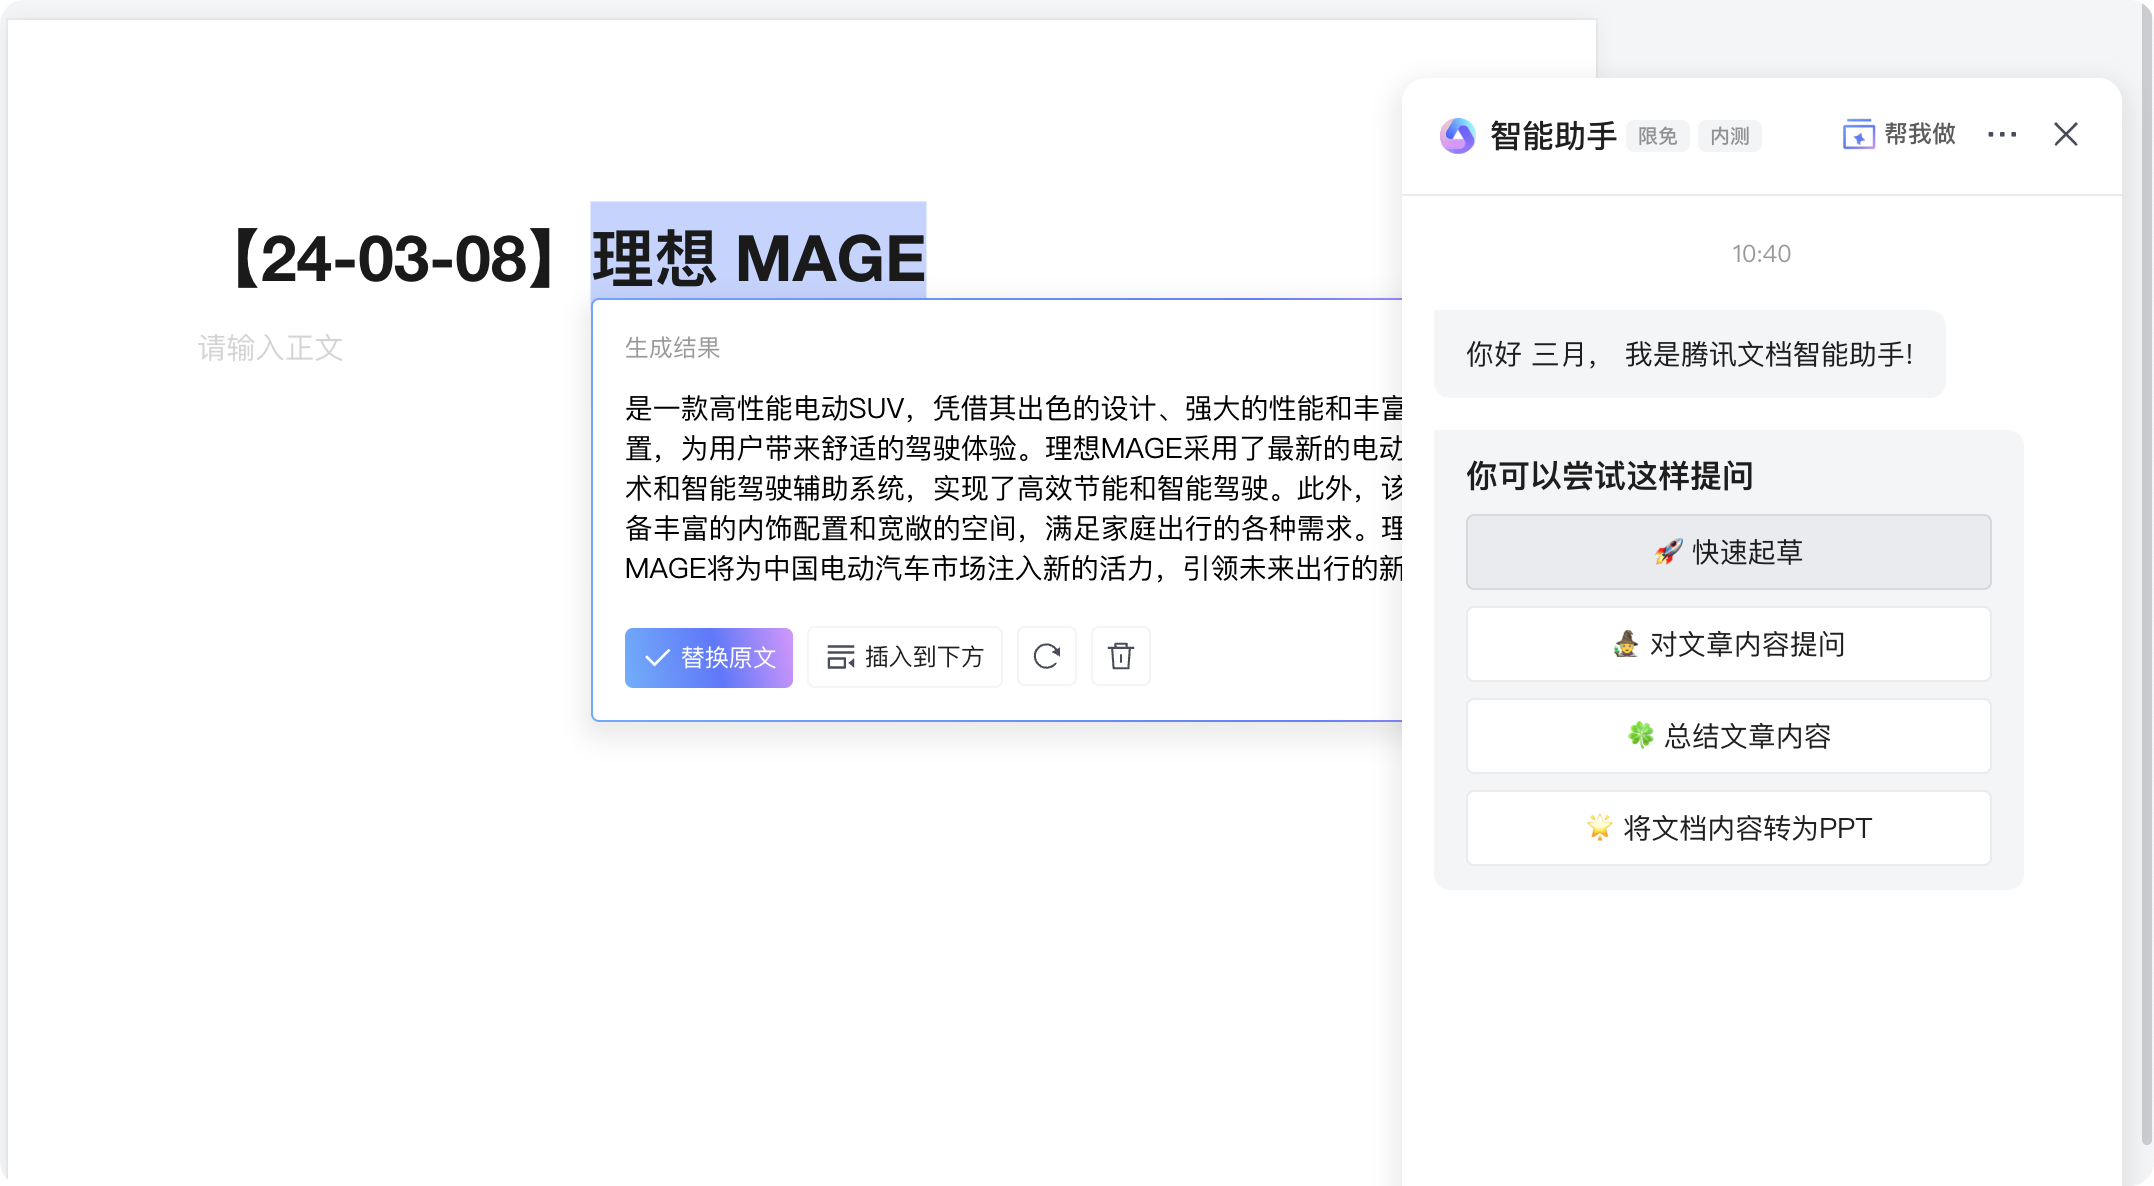This screenshot has width=2154, height=1186.
Task: Click 插入到下方 insert below button
Action: (904, 657)
